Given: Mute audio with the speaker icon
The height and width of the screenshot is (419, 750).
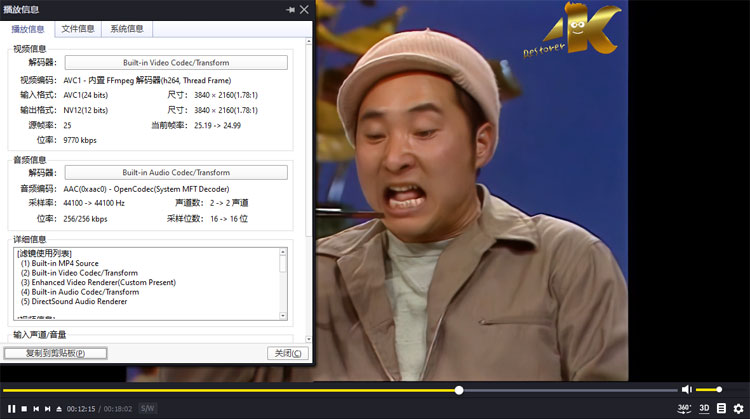Looking at the screenshot, I should 686,389.
